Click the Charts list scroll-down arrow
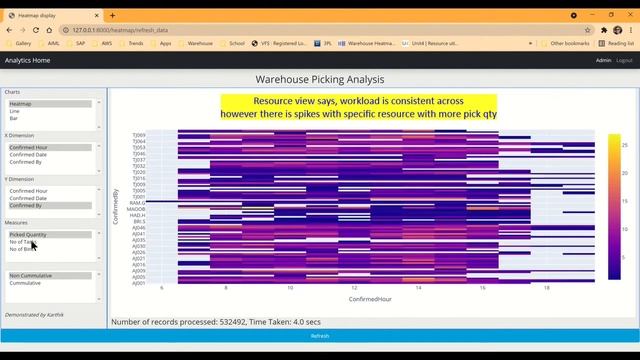 99,127
